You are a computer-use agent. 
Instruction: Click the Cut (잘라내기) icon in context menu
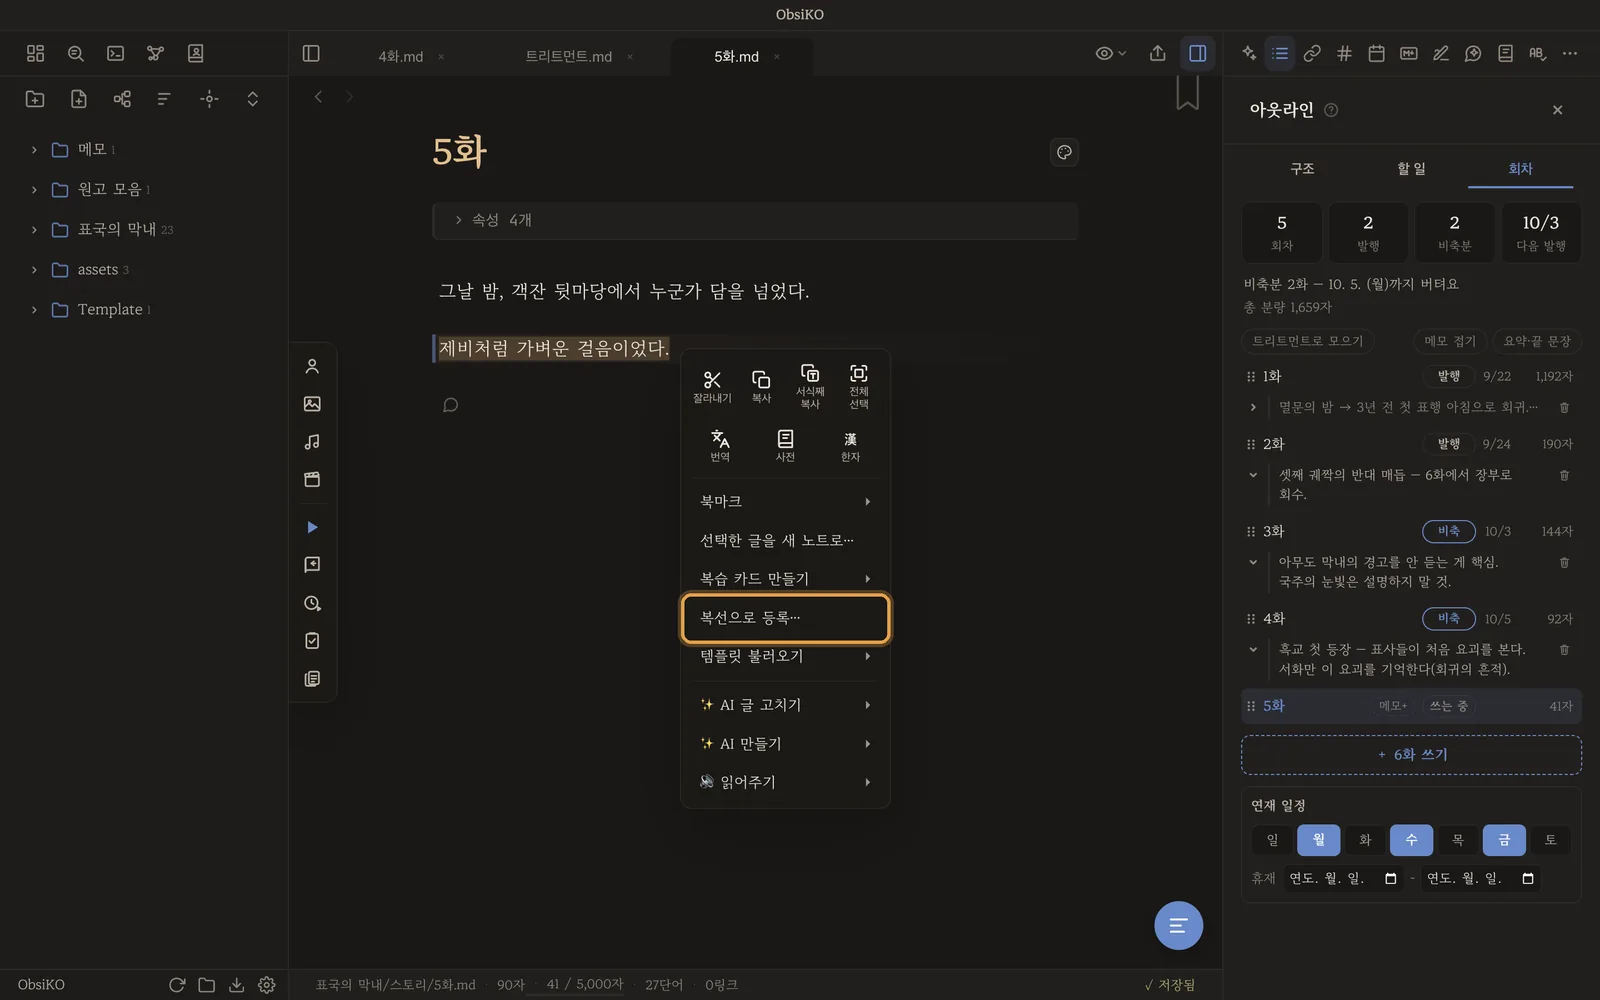(712, 386)
